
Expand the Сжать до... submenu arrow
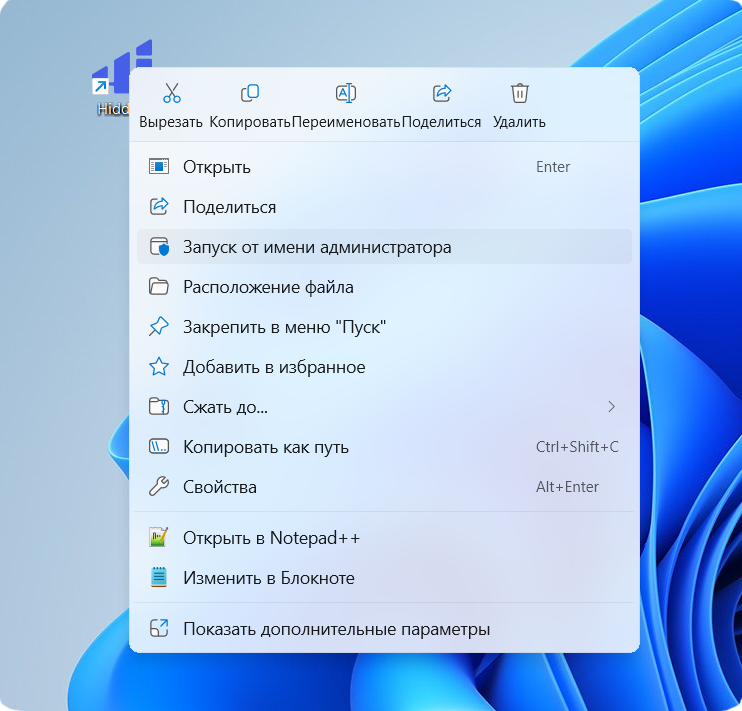coord(611,407)
